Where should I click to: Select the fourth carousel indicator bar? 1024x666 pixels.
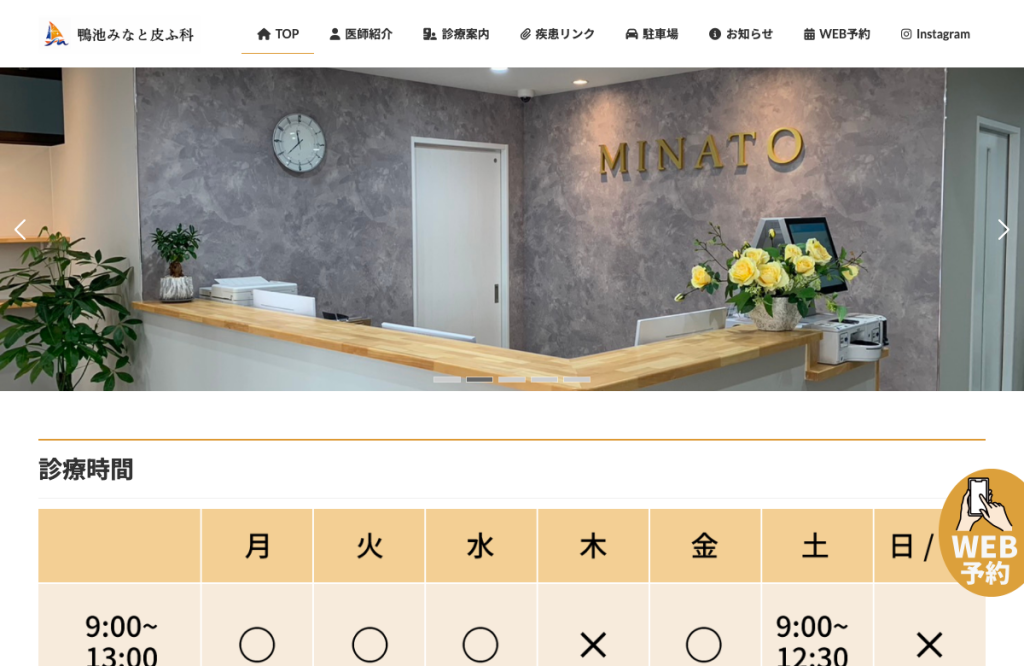tap(545, 379)
